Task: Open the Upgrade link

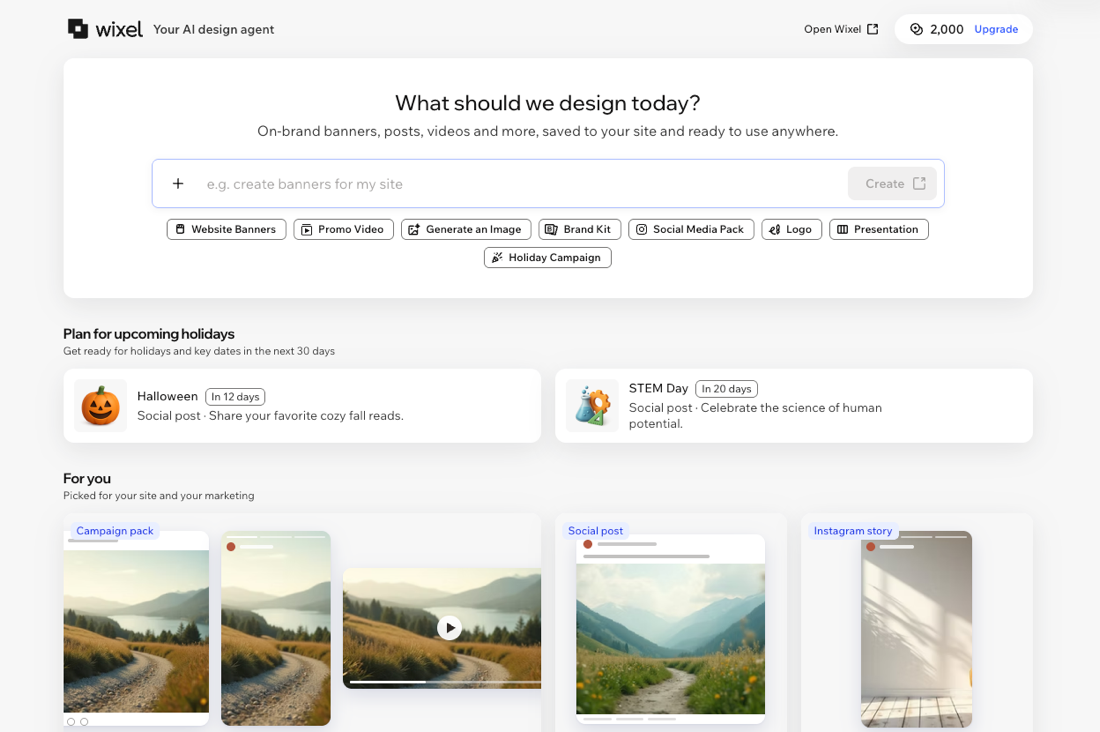Action: pyautogui.click(x=995, y=29)
